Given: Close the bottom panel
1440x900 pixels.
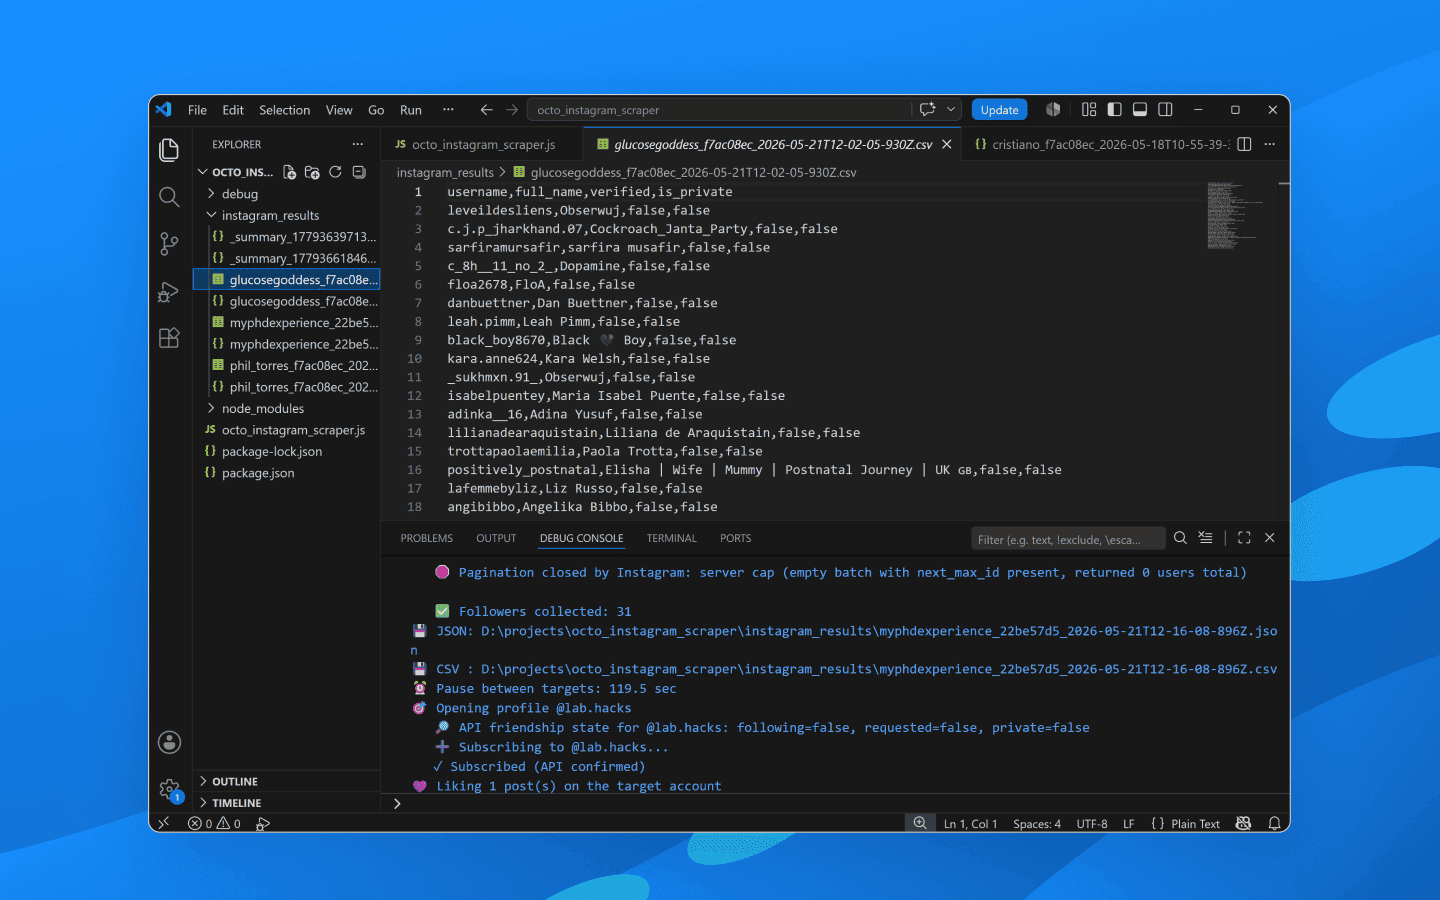Looking at the screenshot, I should coord(1269,538).
